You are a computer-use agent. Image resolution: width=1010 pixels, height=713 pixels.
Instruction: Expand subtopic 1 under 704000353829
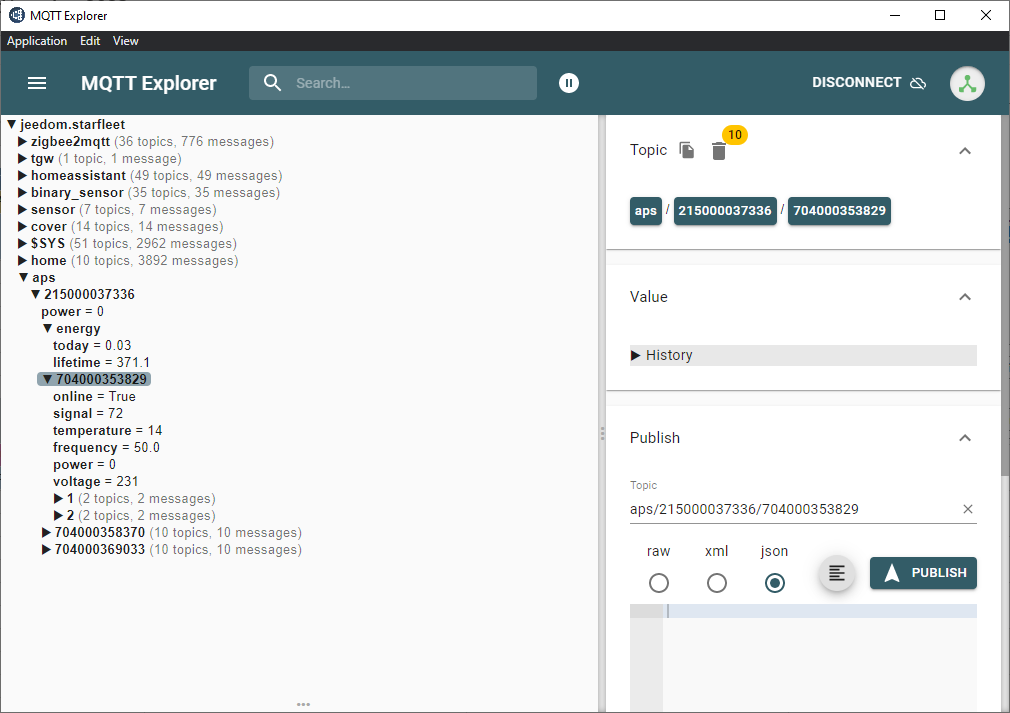pyautogui.click(x=59, y=499)
